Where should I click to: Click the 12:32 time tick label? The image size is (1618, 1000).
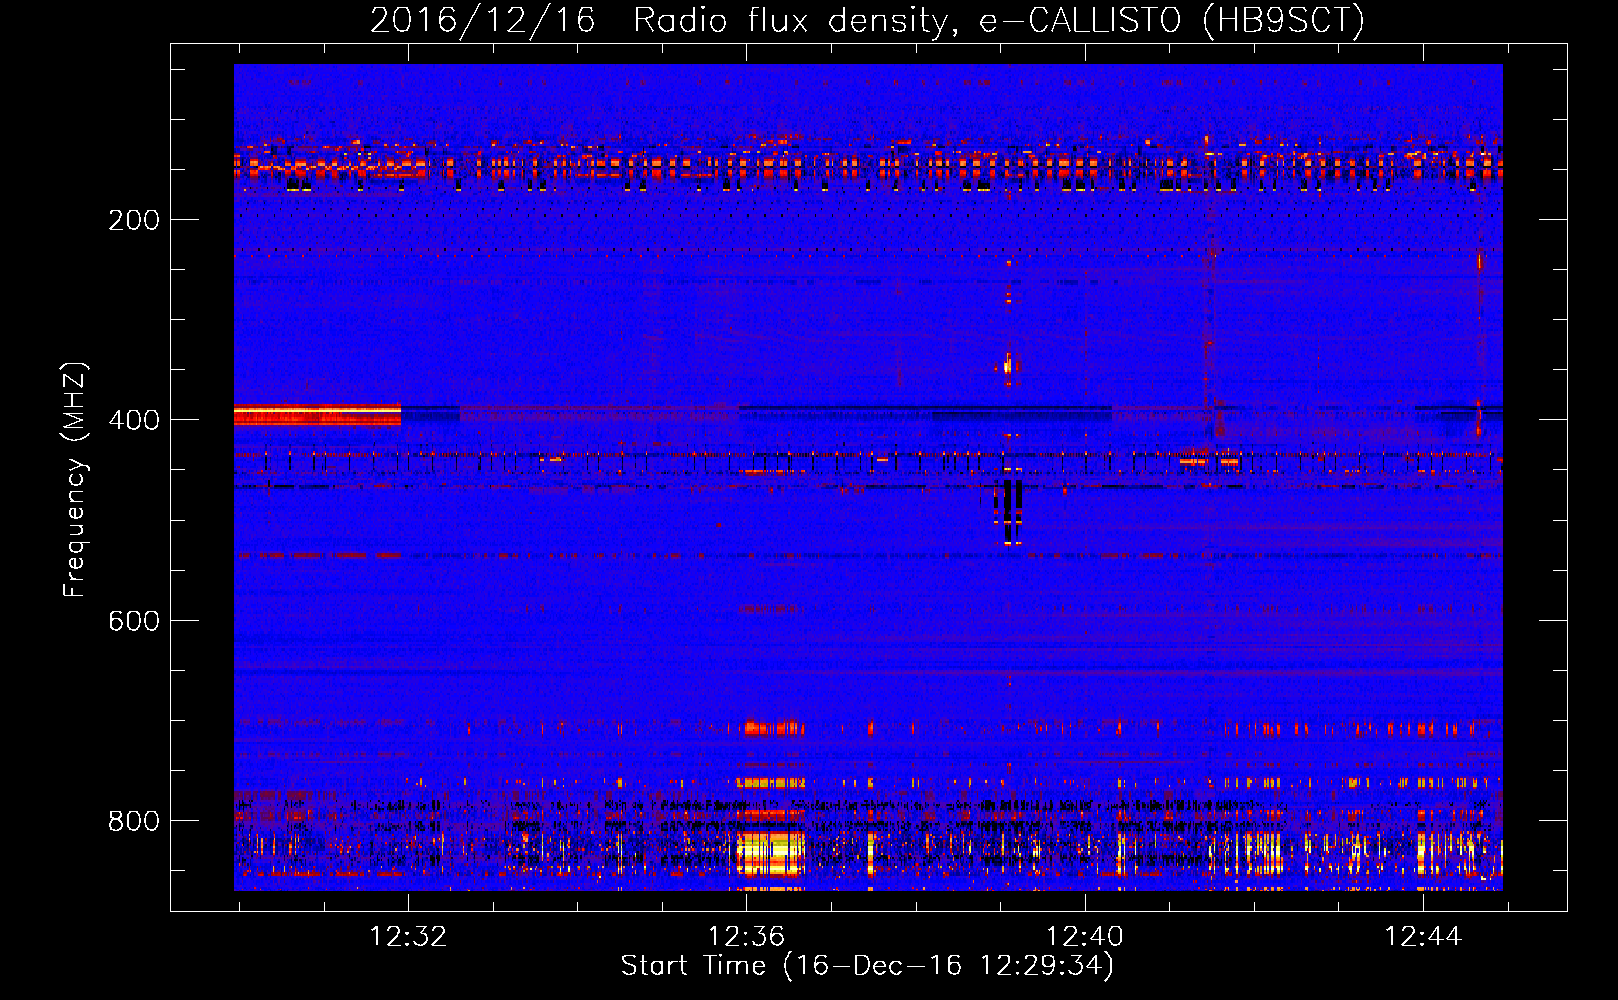[408, 937]
